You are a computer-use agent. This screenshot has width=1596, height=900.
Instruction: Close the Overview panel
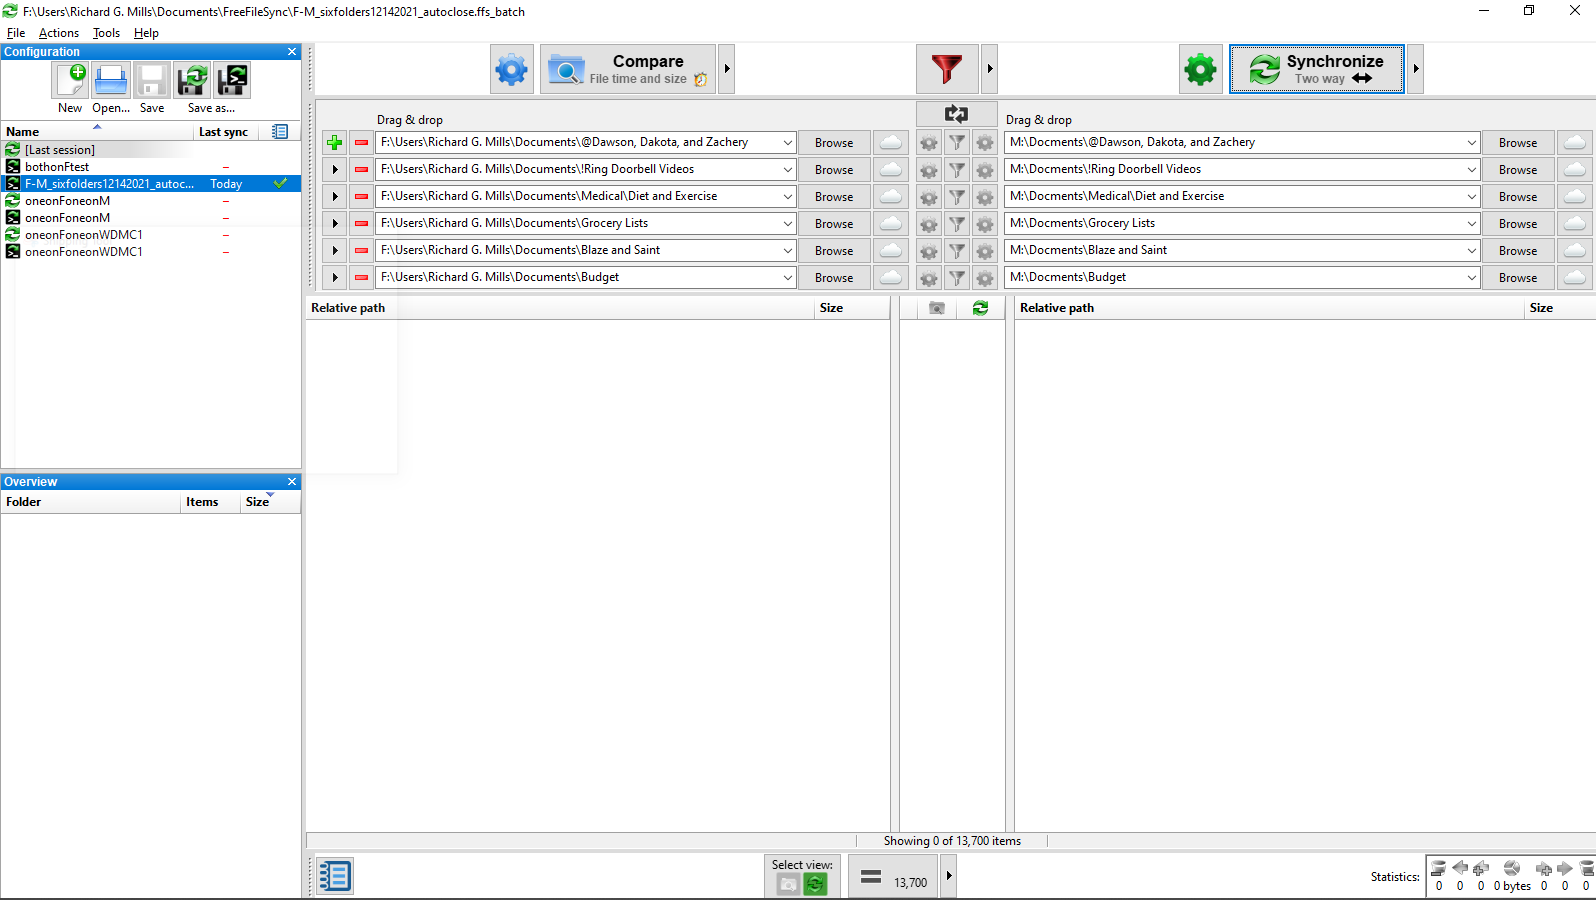click(292, 482)
